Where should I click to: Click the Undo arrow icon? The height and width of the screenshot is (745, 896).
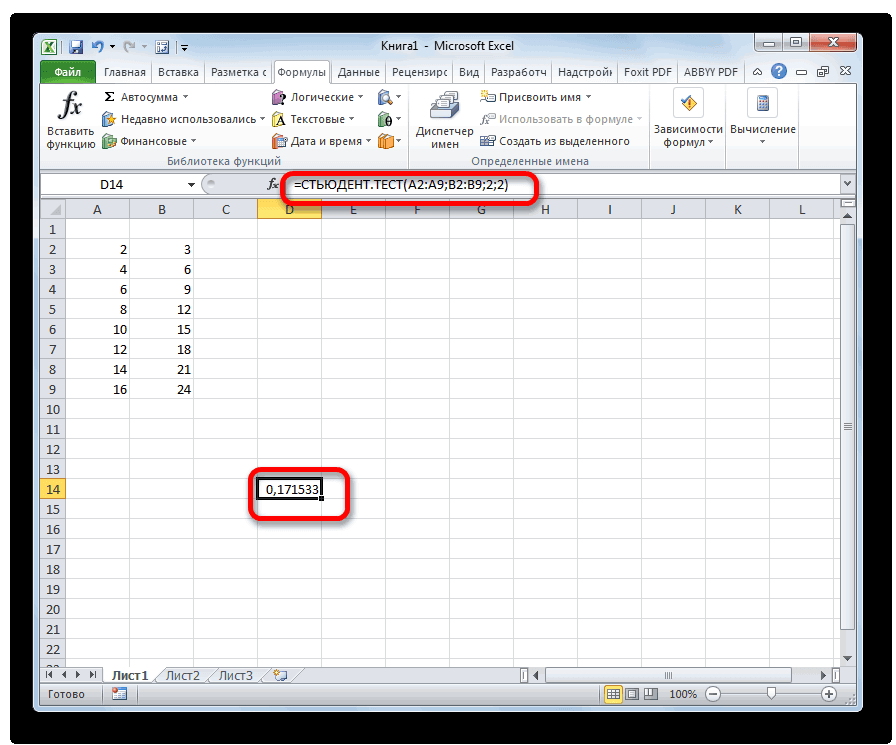tap(98, 45)
